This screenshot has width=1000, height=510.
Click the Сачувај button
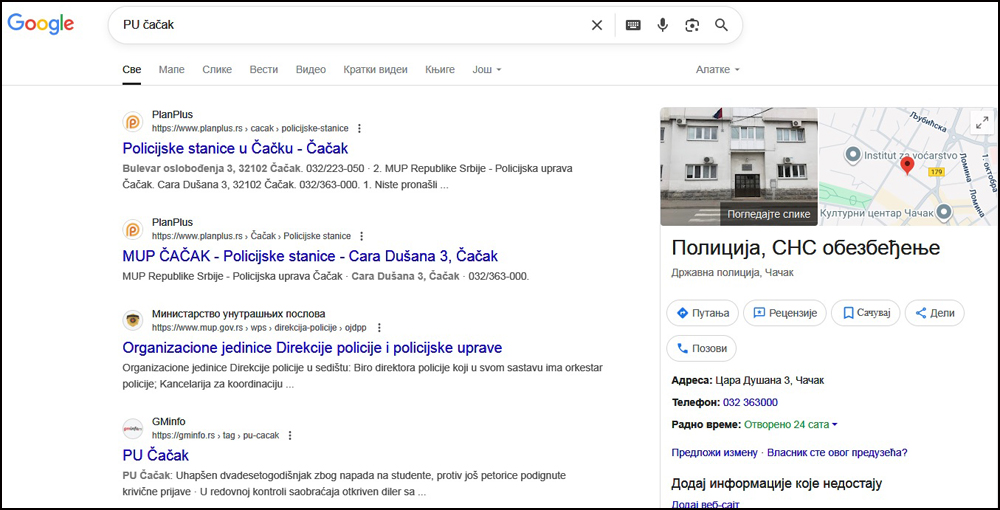tap(865, 313)
